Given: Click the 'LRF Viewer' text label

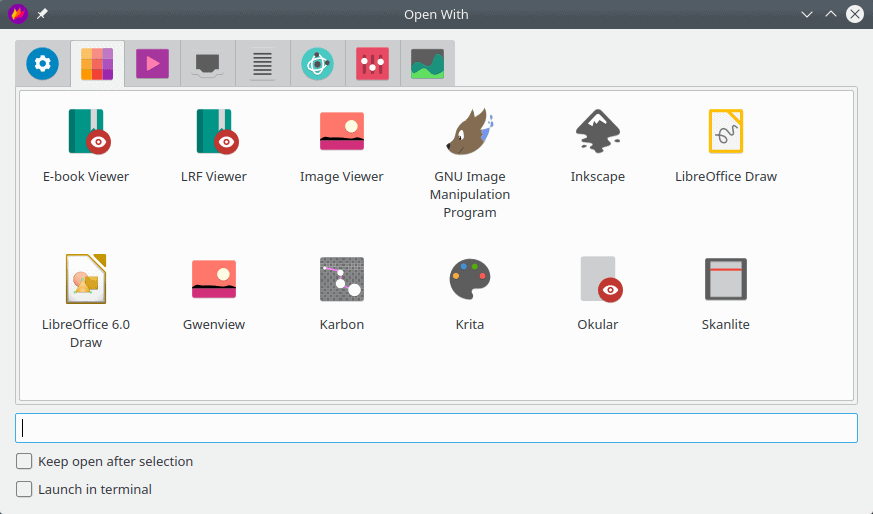Looking at the screenshot, I should (x=214, y=177).
